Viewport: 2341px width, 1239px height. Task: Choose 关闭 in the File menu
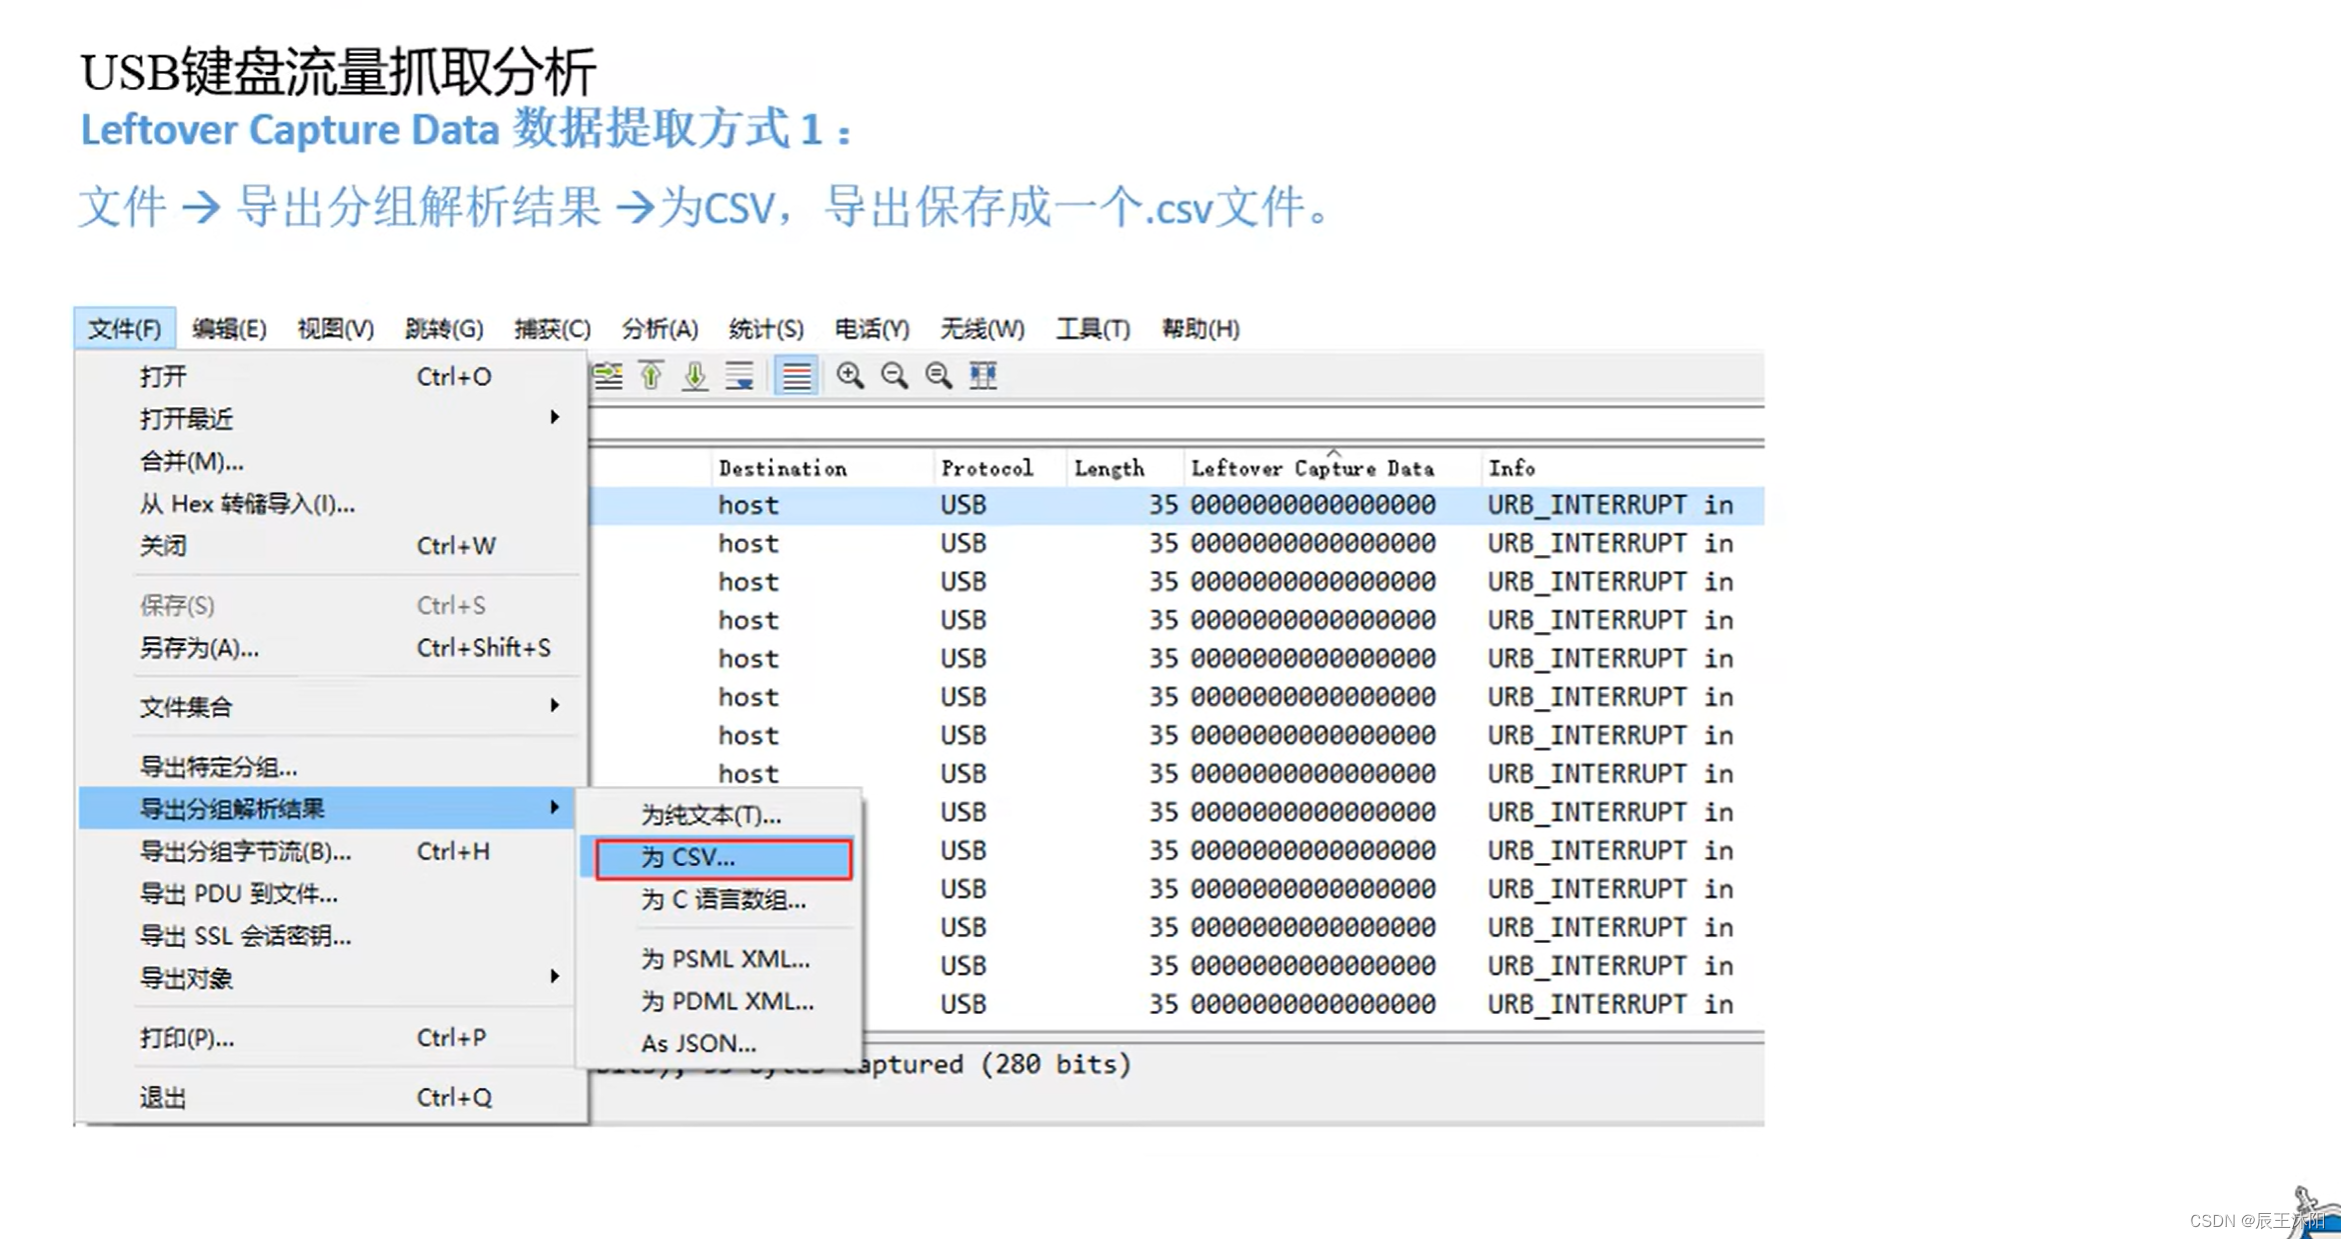[x=330, y=546]
